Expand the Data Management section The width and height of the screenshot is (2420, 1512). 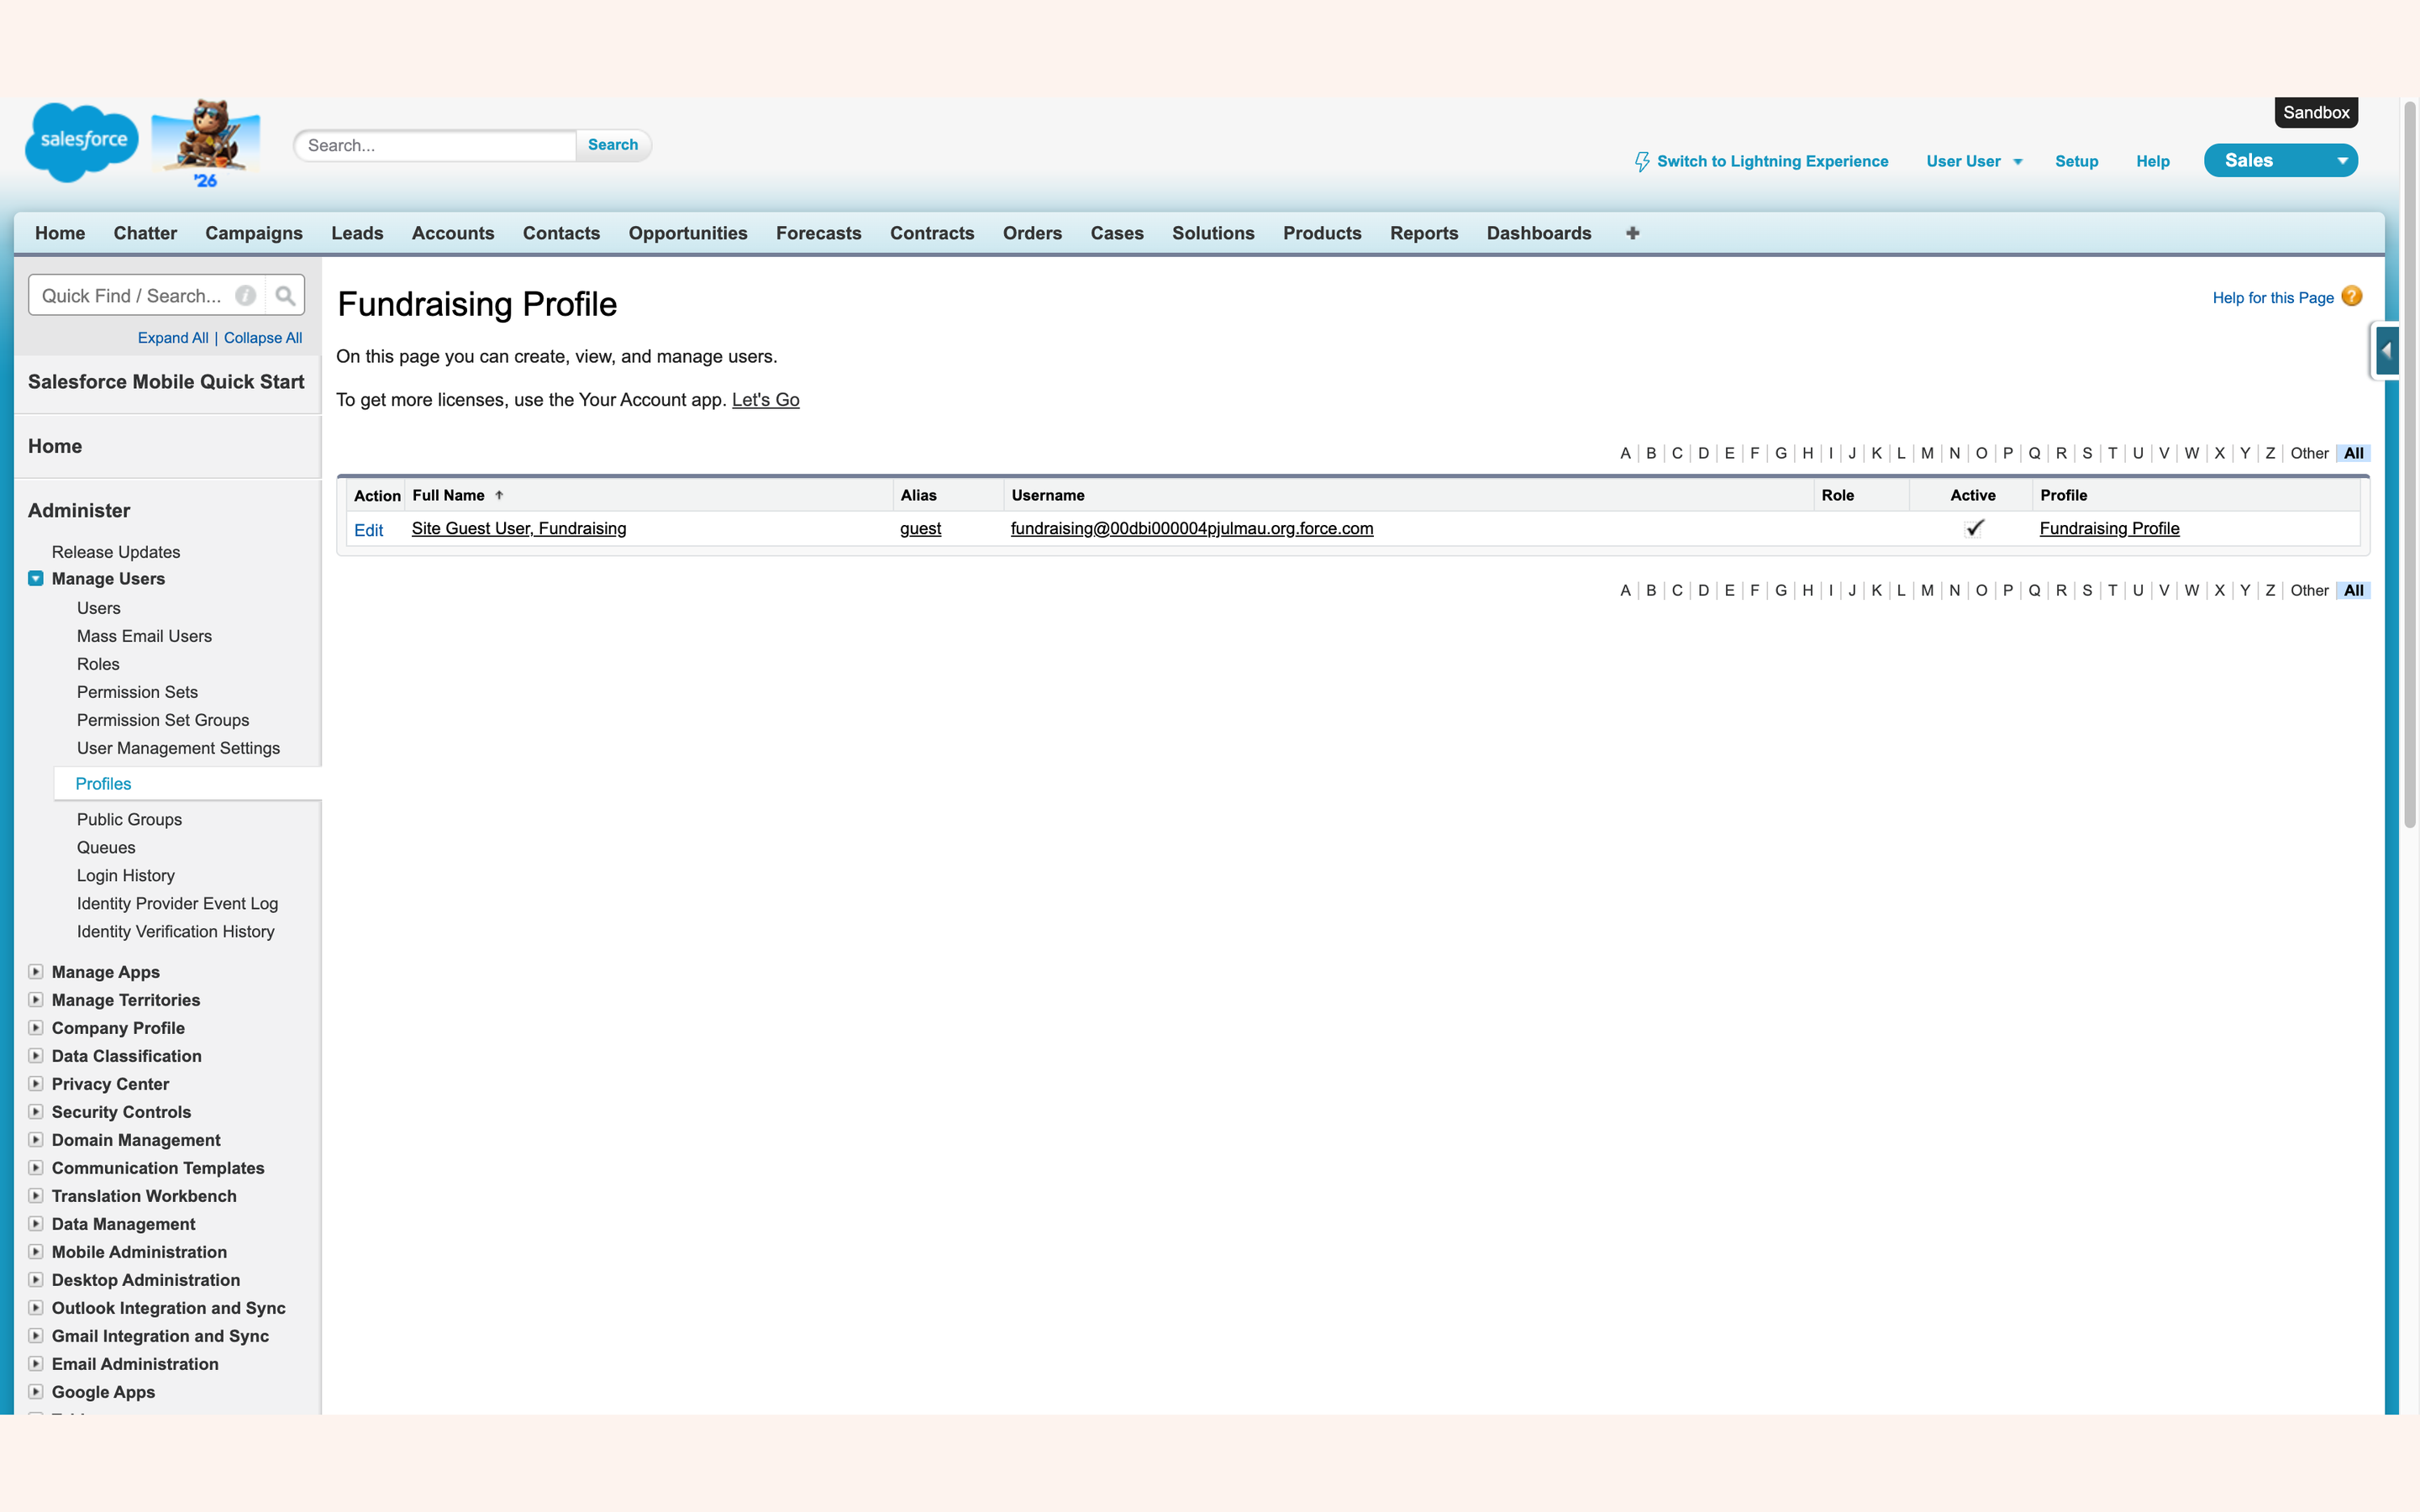coord(36,1223)
